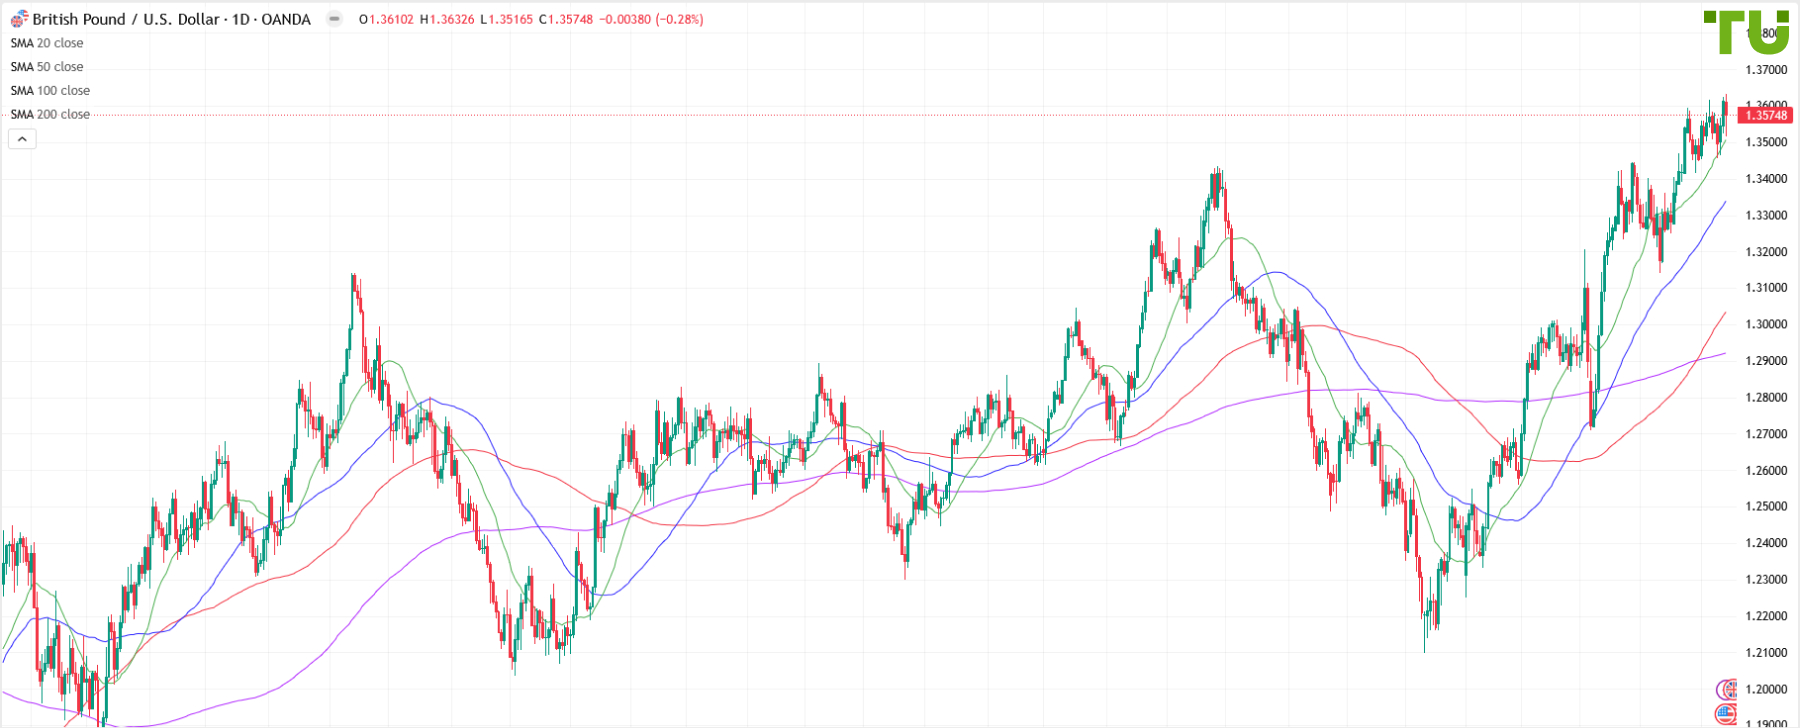Click the 1.29000 price scale label
The image size is (1800, 728).
pos(1766,361)
